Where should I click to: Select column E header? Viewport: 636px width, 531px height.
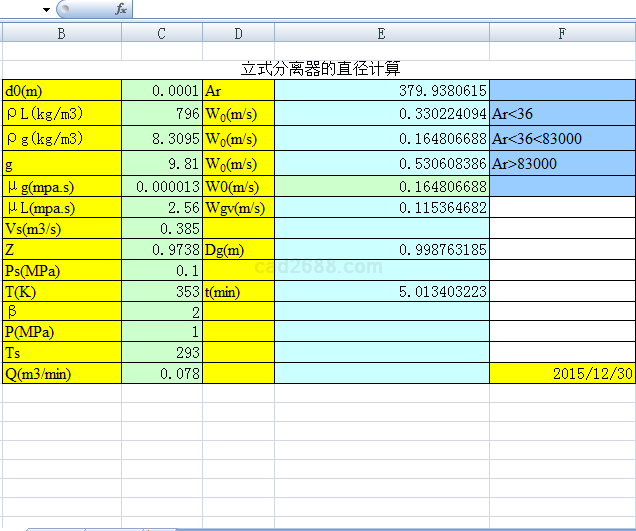tap(382, 34)
